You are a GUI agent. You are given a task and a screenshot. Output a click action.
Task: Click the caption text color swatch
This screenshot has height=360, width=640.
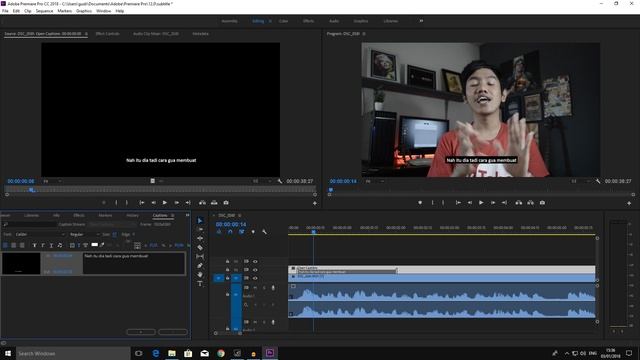(x=95, y=245)
